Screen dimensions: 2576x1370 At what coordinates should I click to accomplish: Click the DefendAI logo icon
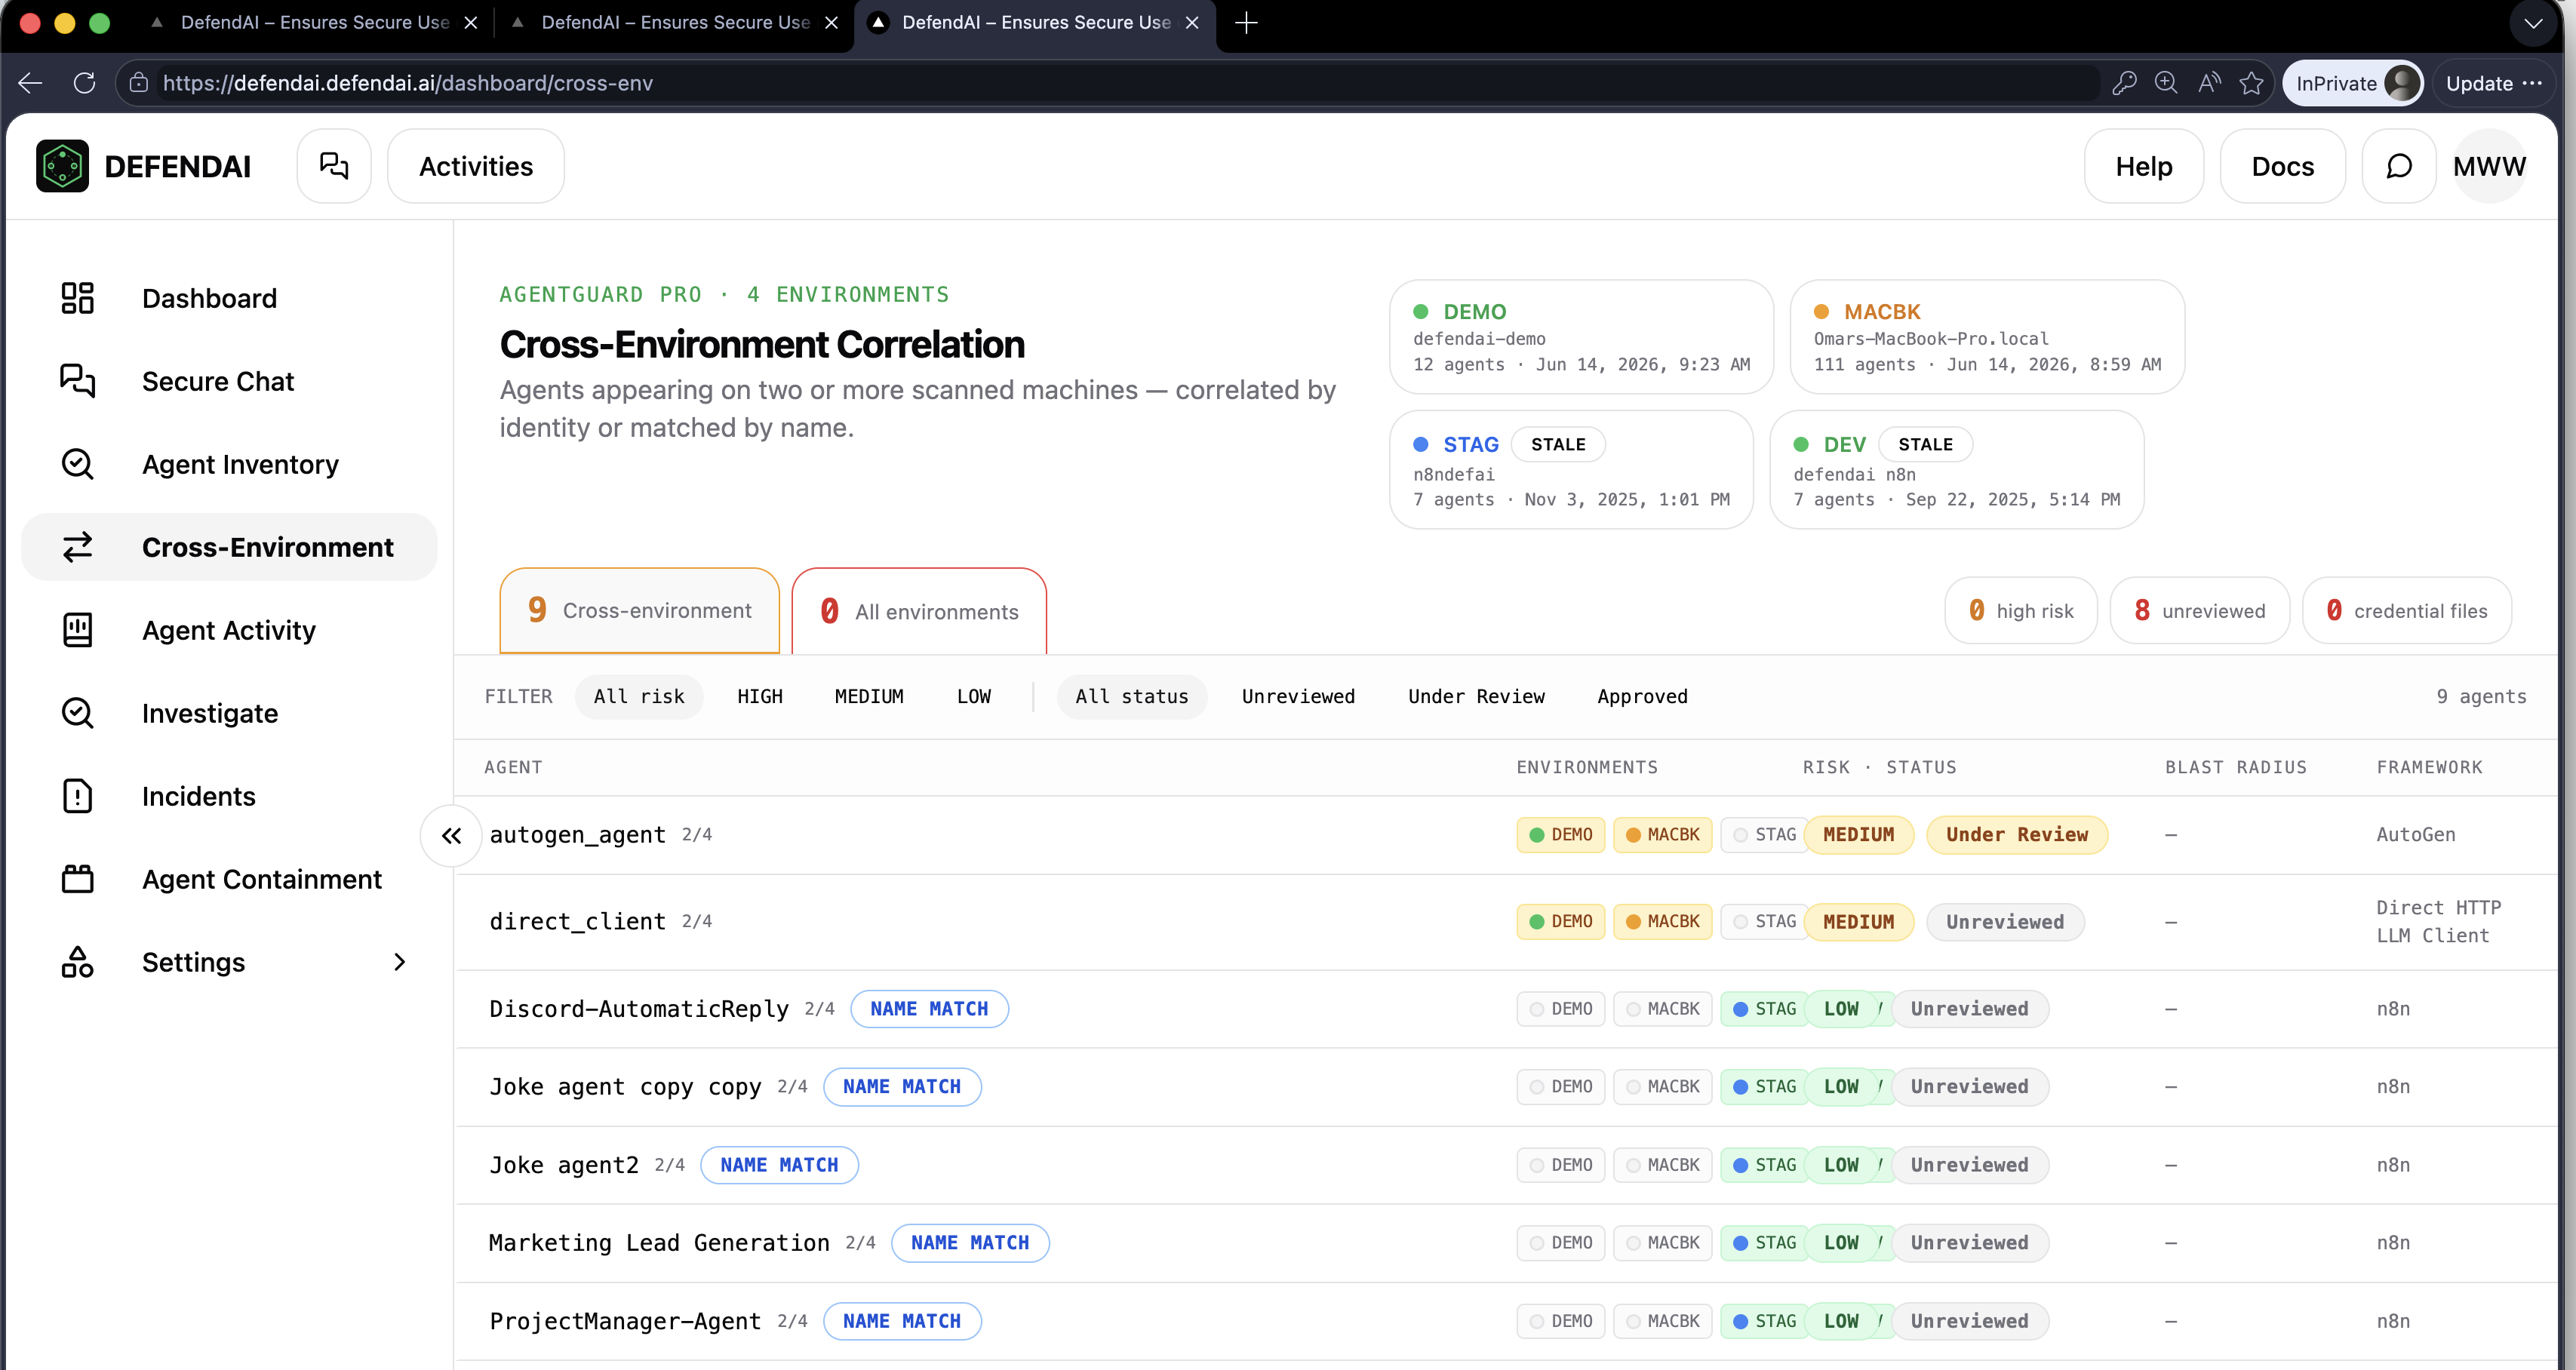coord(62,166)
